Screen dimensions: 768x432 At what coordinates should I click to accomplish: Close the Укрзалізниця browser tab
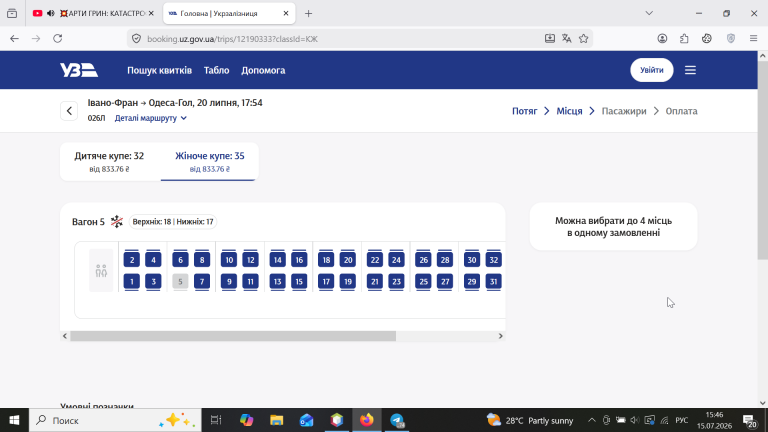pyautogui.click(x=286, y=13)
